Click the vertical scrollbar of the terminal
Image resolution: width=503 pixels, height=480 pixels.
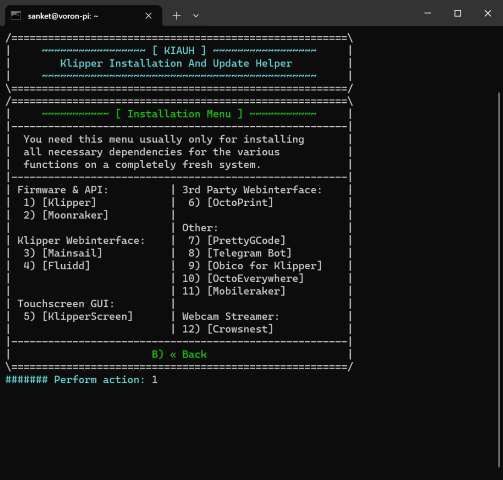(x=499, y=280)
